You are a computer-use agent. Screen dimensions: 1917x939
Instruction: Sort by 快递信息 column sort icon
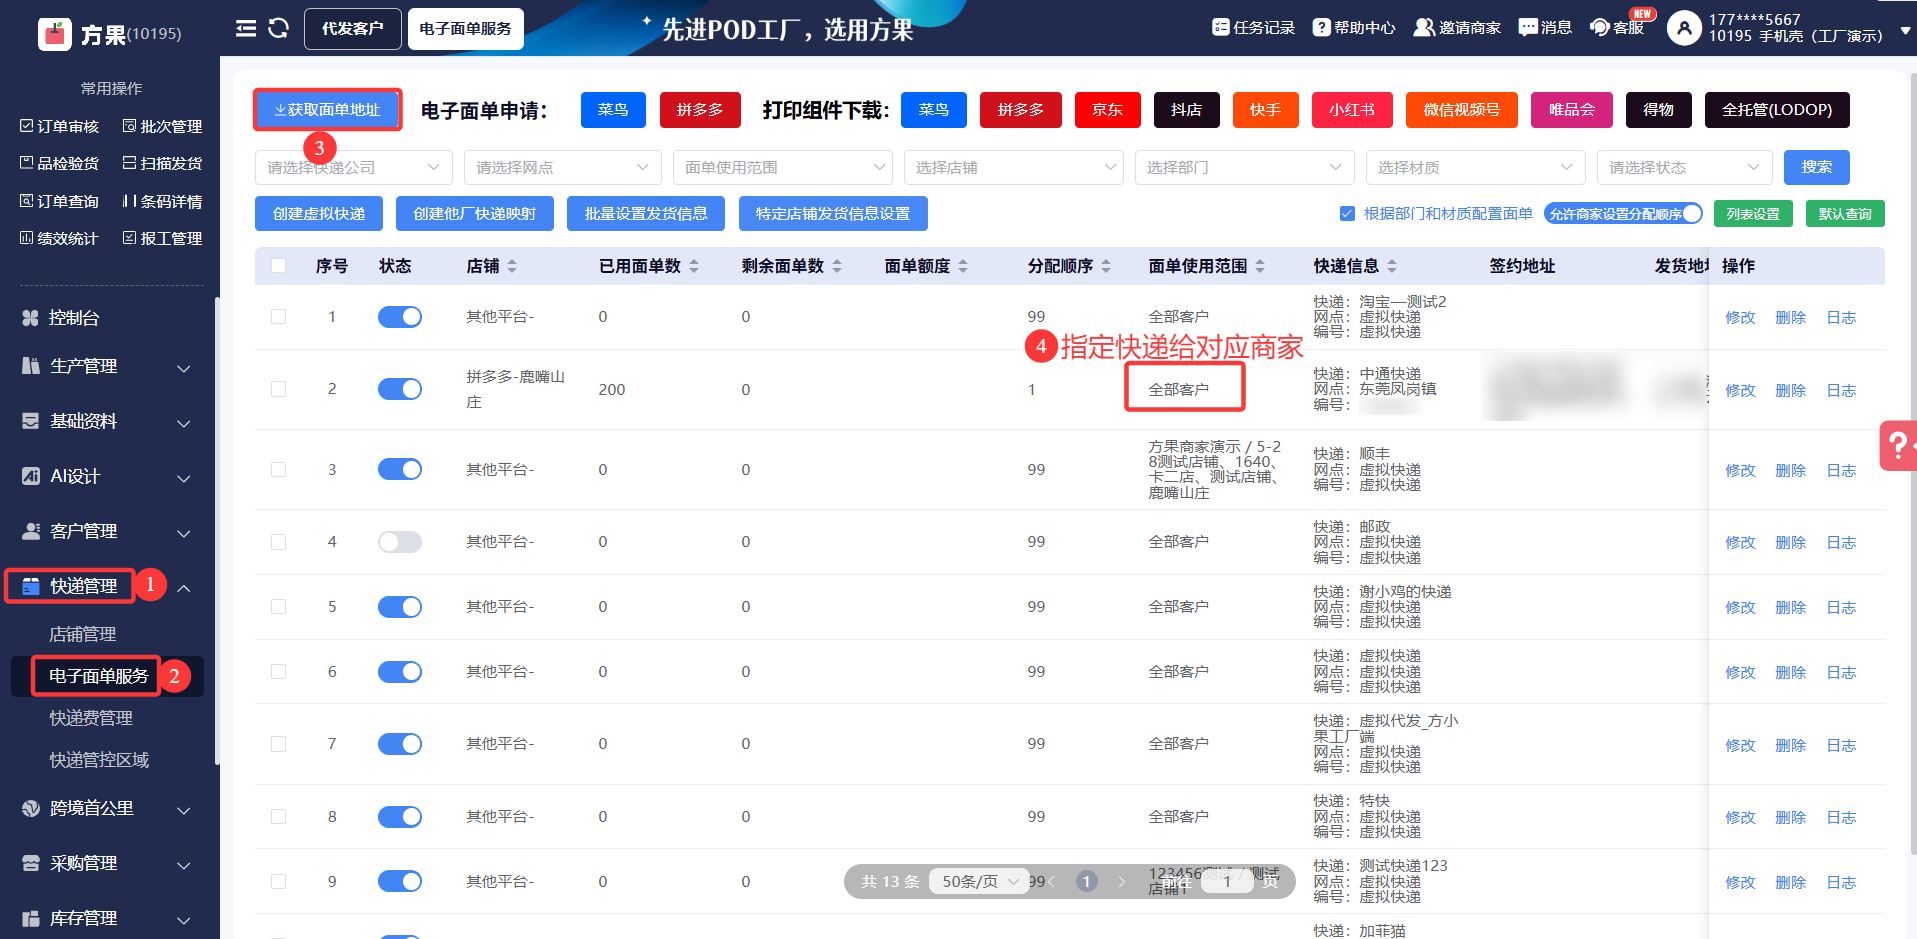(1392, 266)
